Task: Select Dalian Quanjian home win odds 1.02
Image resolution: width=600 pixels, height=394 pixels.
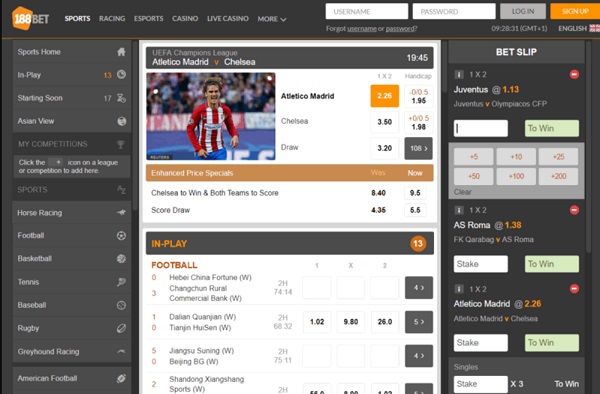Action: coord(317,322)
